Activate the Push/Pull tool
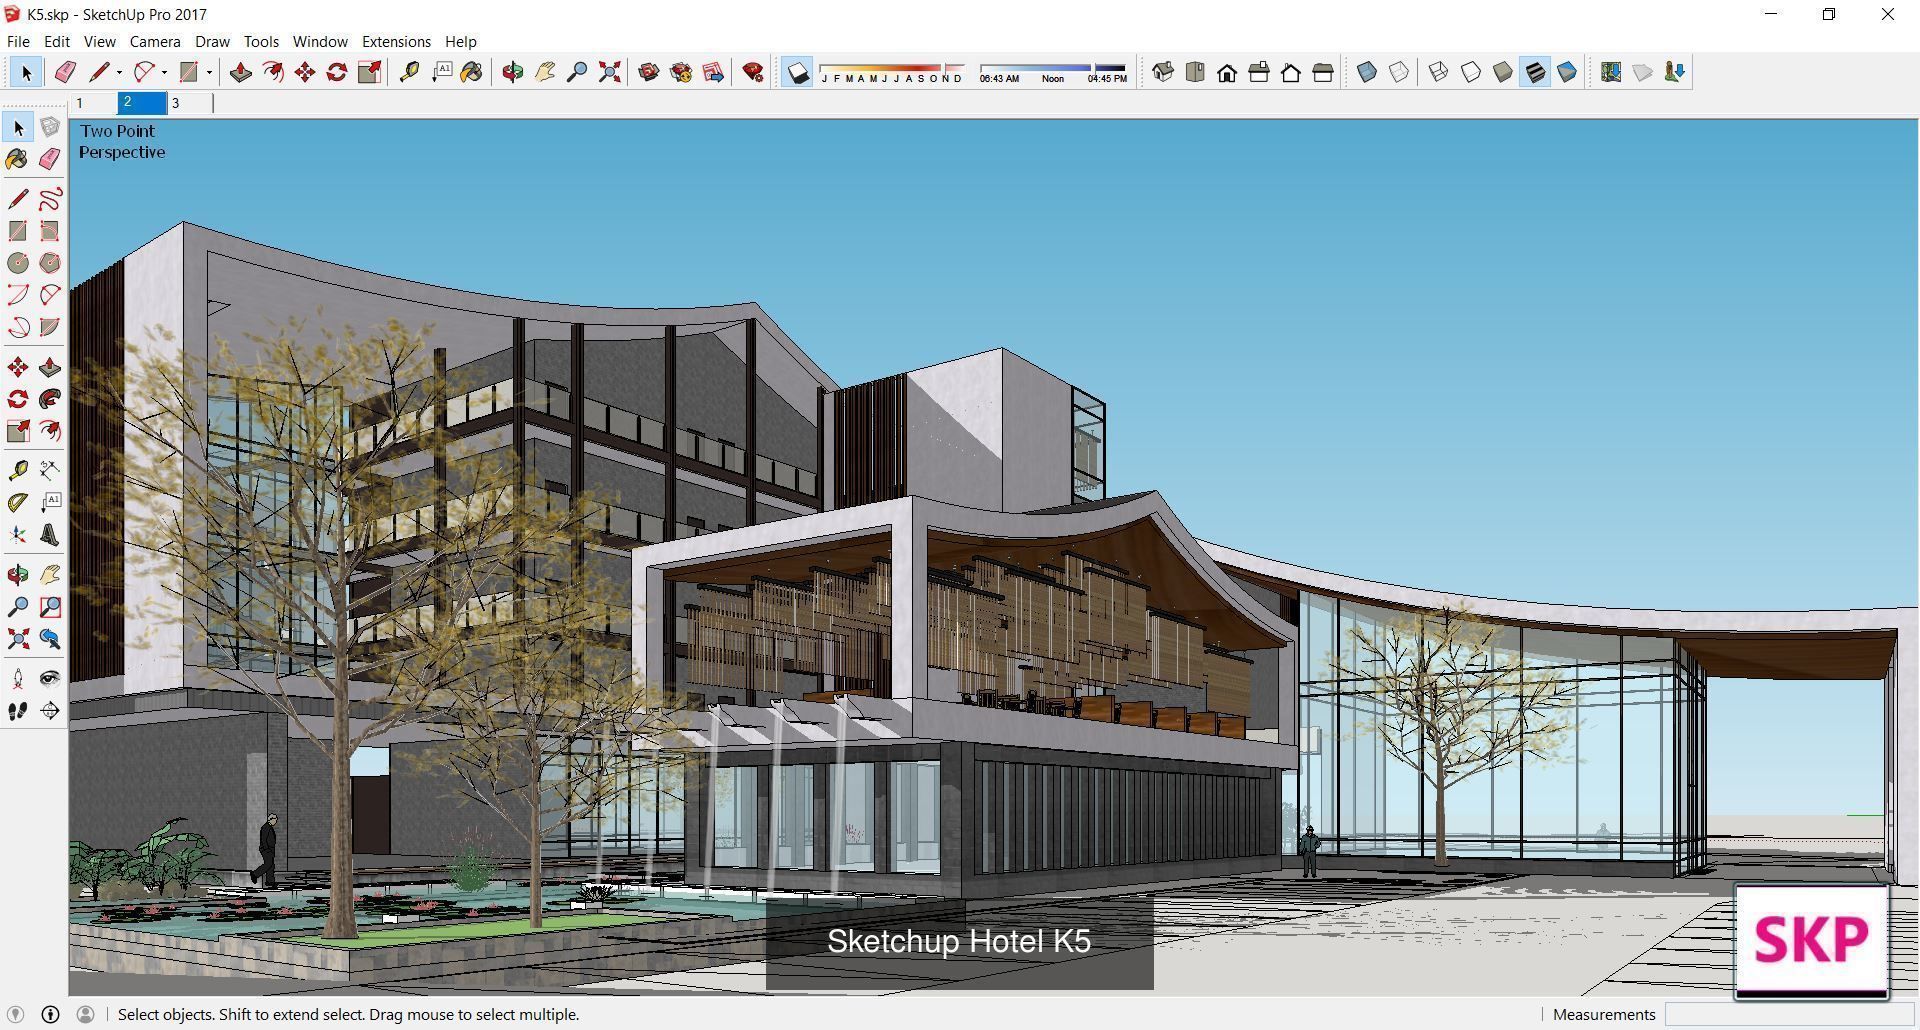The image size is (1920, 1030). [x=240, y=72]
